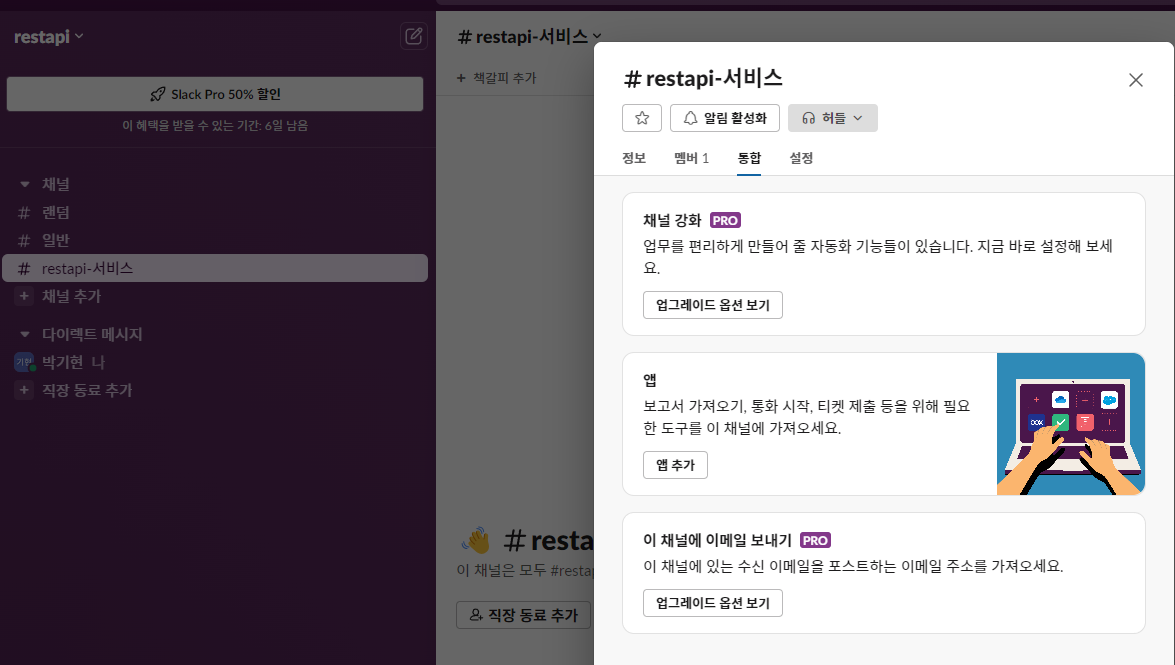
Task: Switch to the 멤버 1 tab
Action: point(691,158)
